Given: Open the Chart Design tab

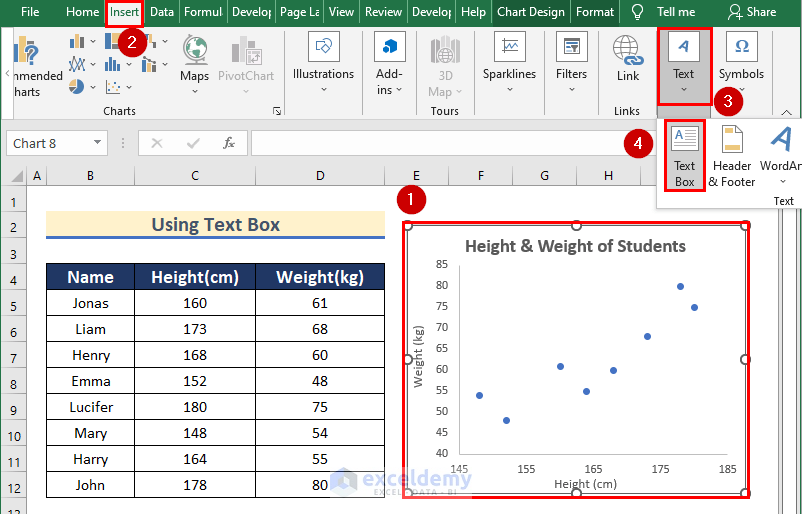Looking at the screenshot, I should (x=530, y=12).
